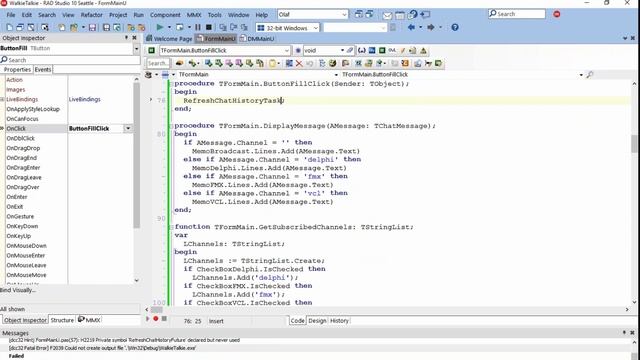Open the Olaf desktop layout dropdown
The width and height of the screenshot is (640, 360).
point(344,14)
